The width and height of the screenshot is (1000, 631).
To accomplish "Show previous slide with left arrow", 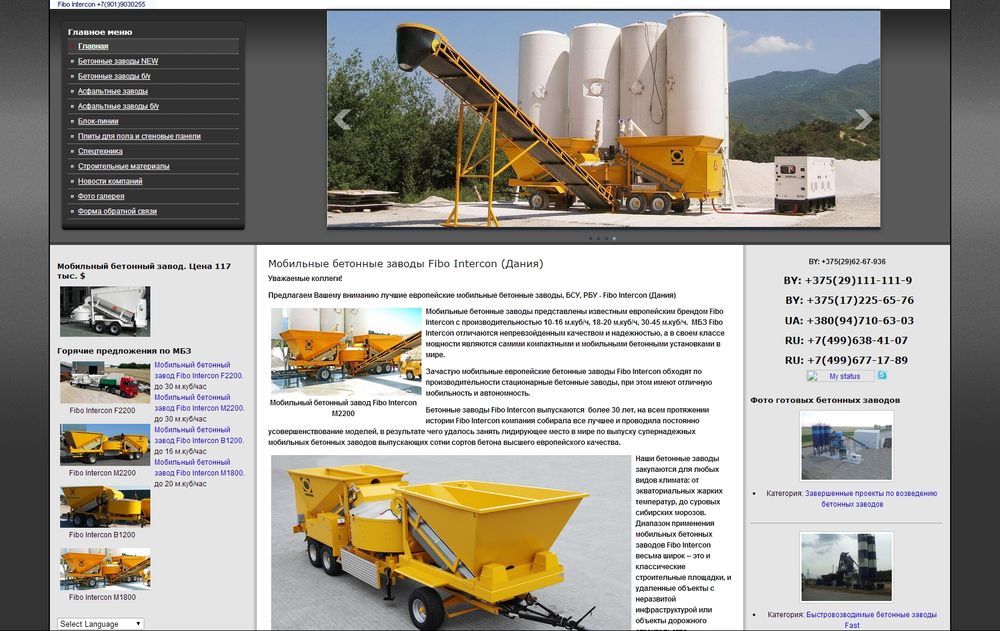I will click(342, 119).
